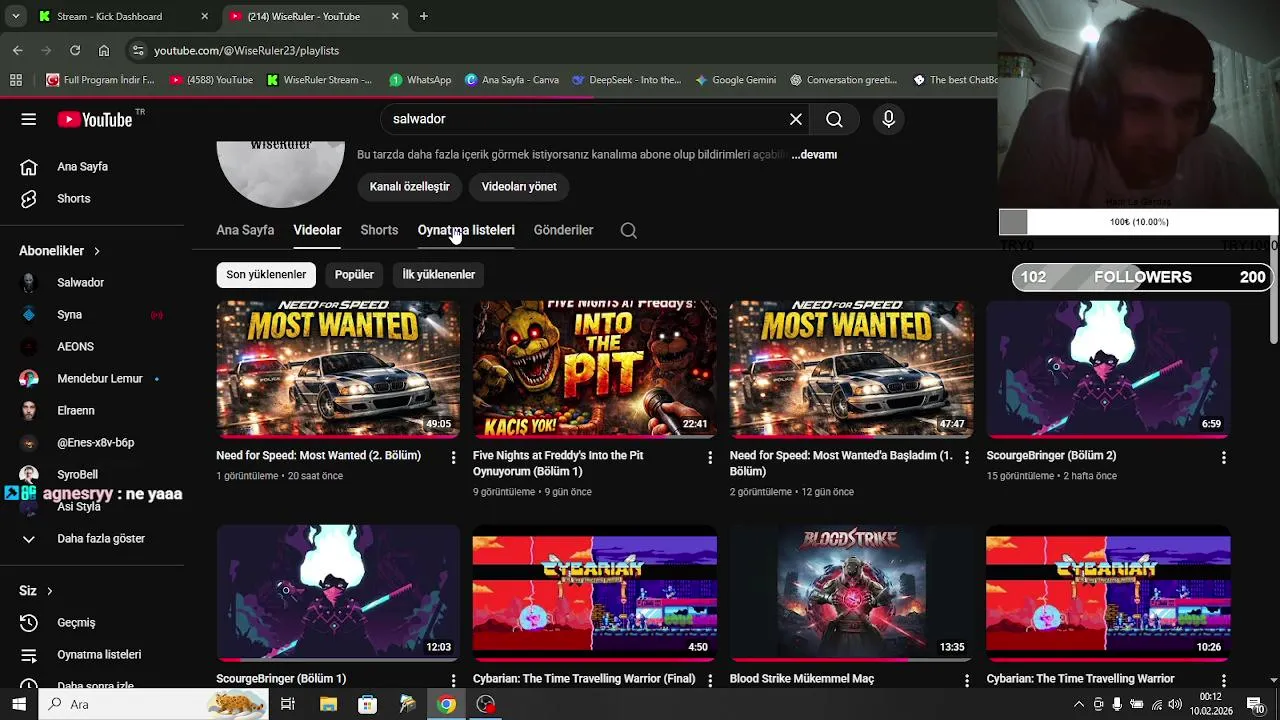Click the magnifier search button

click(x=834, y=119)
